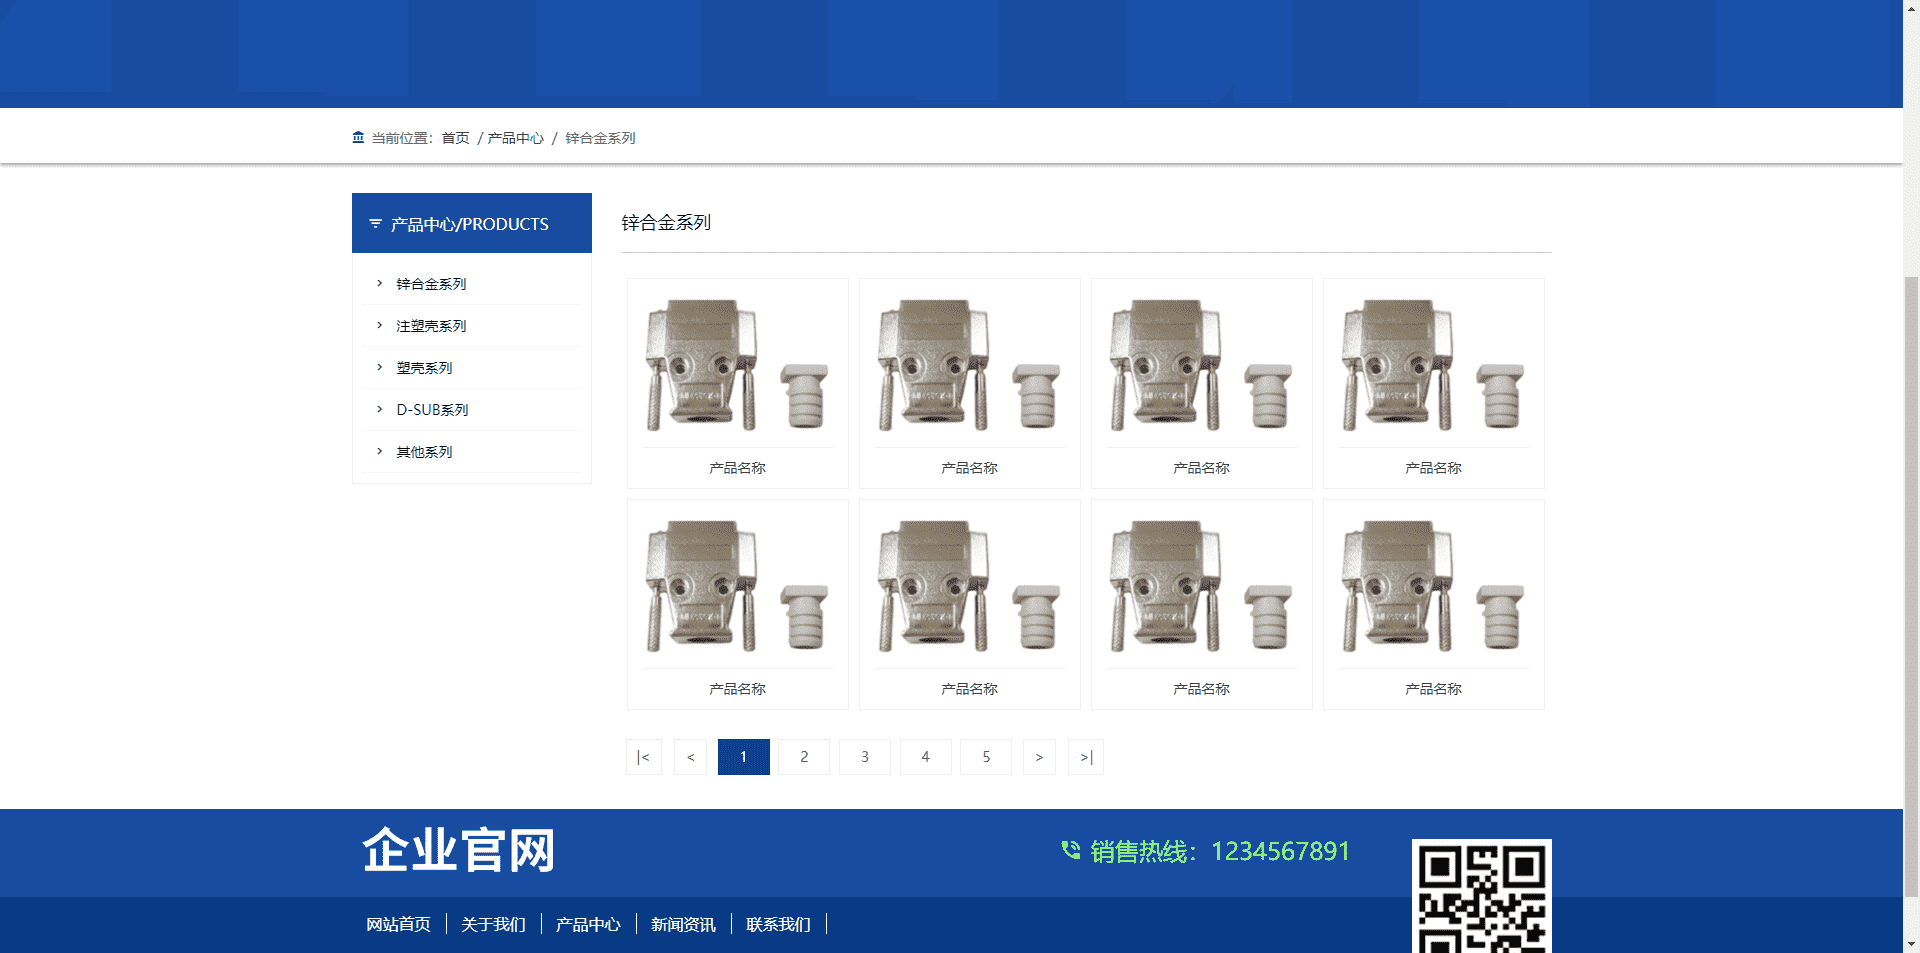Viewport: 1920px width, 953px height.
Task: Expand the chevron beside 锌合金系列 in sidebar
Action: point(380,284)
